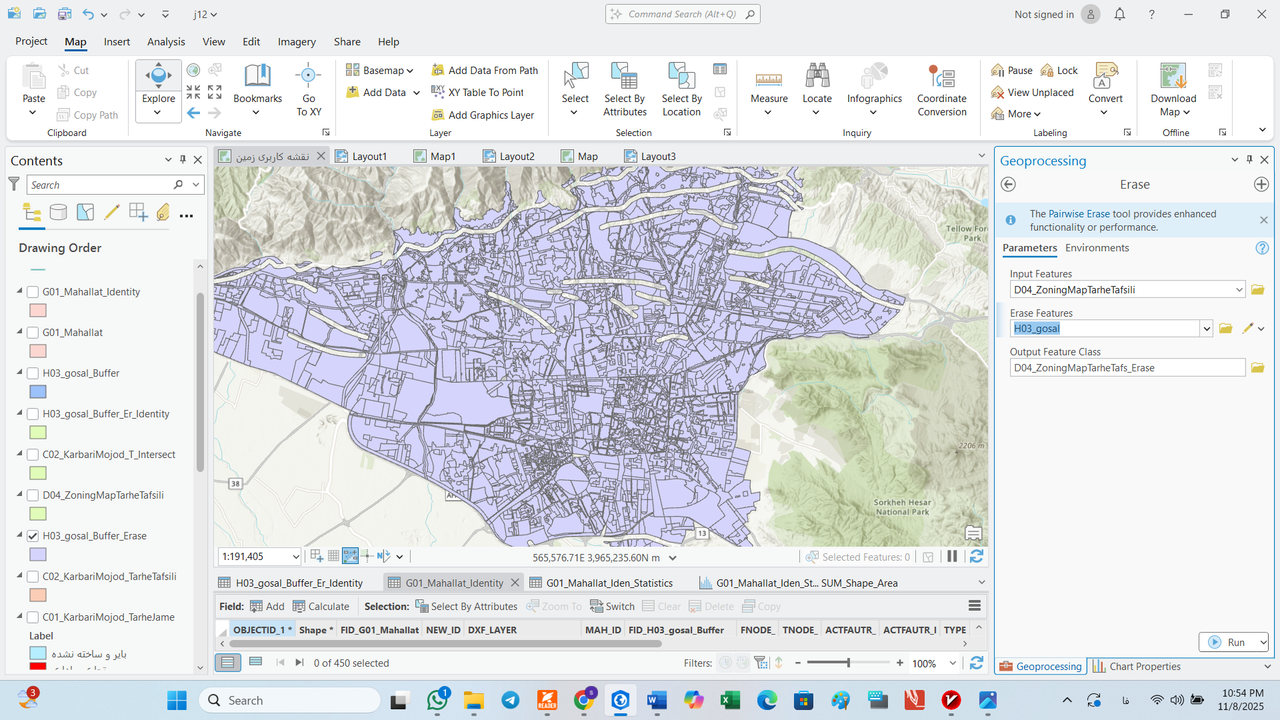
Task: Expand the More labeling options
Action: pyautogui.click(x=1017, y=114)
